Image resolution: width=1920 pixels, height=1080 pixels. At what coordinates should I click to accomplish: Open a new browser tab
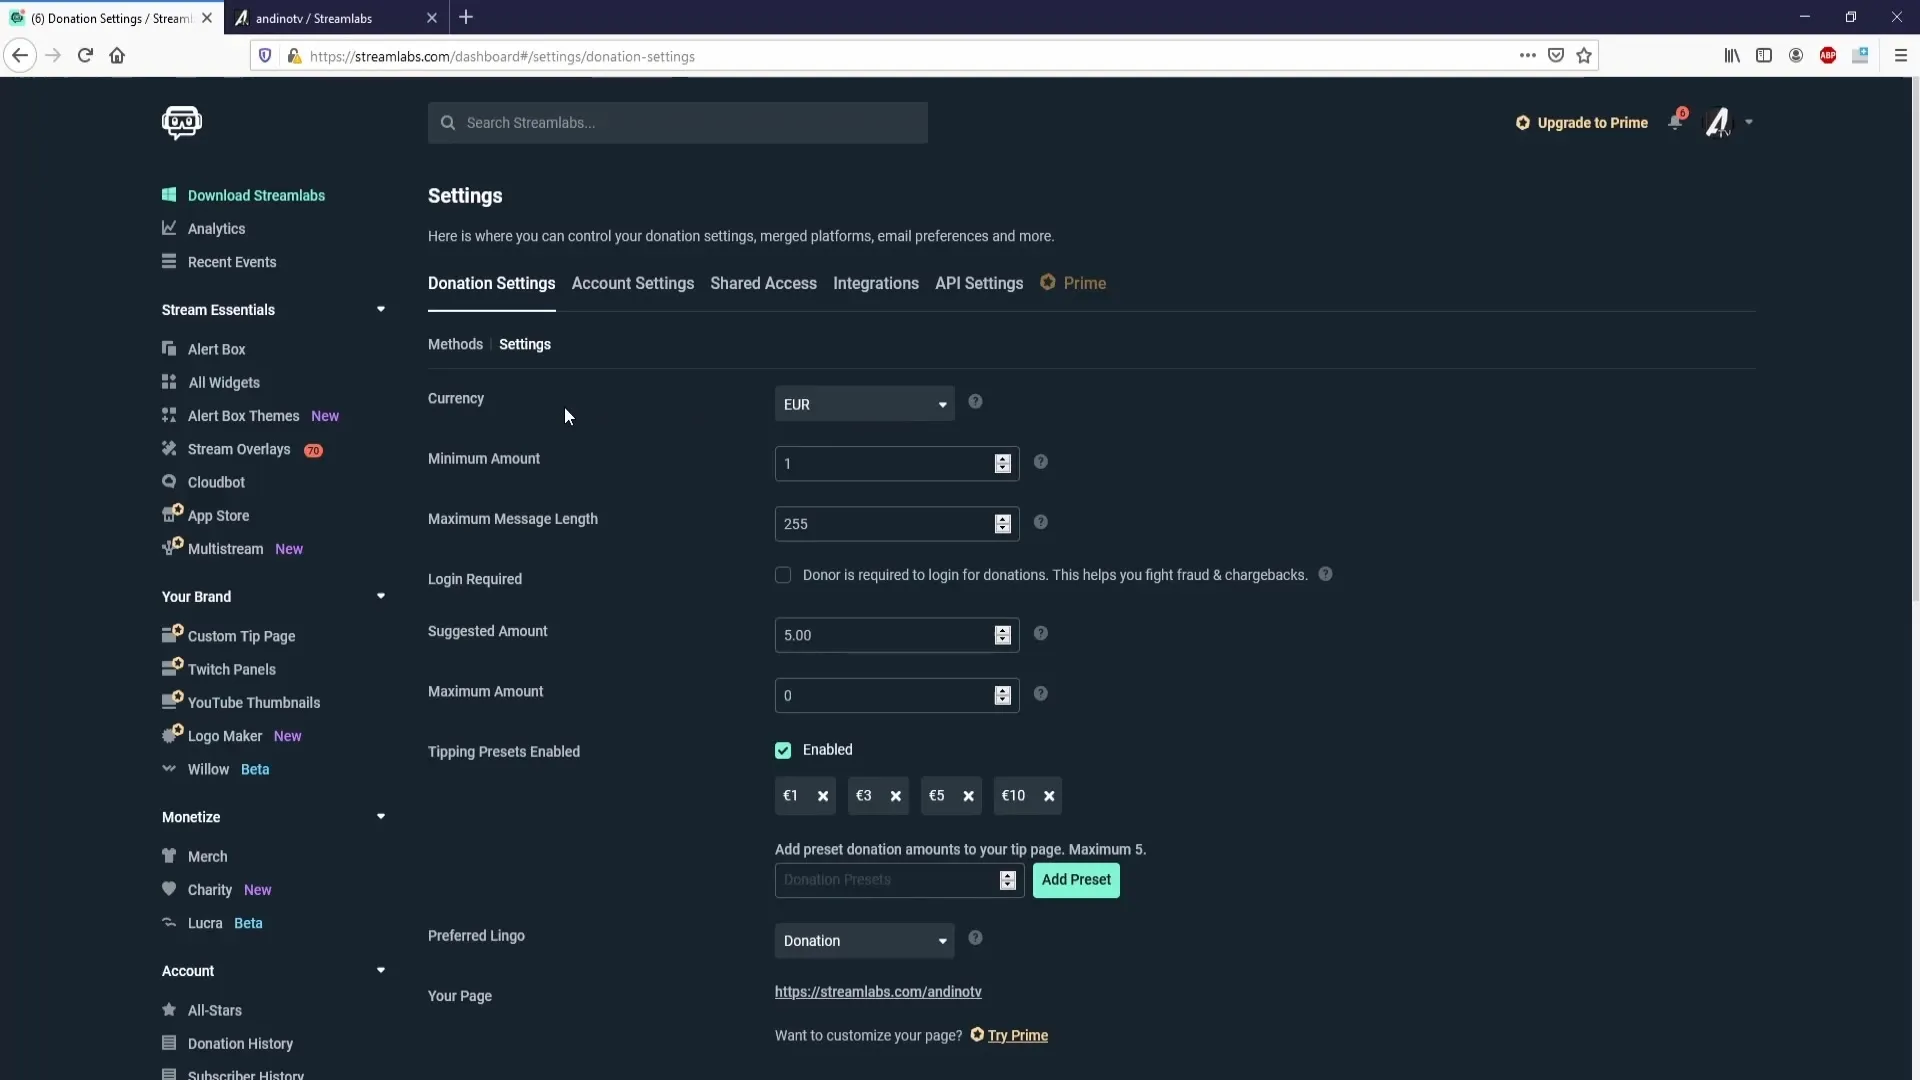click(x=466, y=17)
